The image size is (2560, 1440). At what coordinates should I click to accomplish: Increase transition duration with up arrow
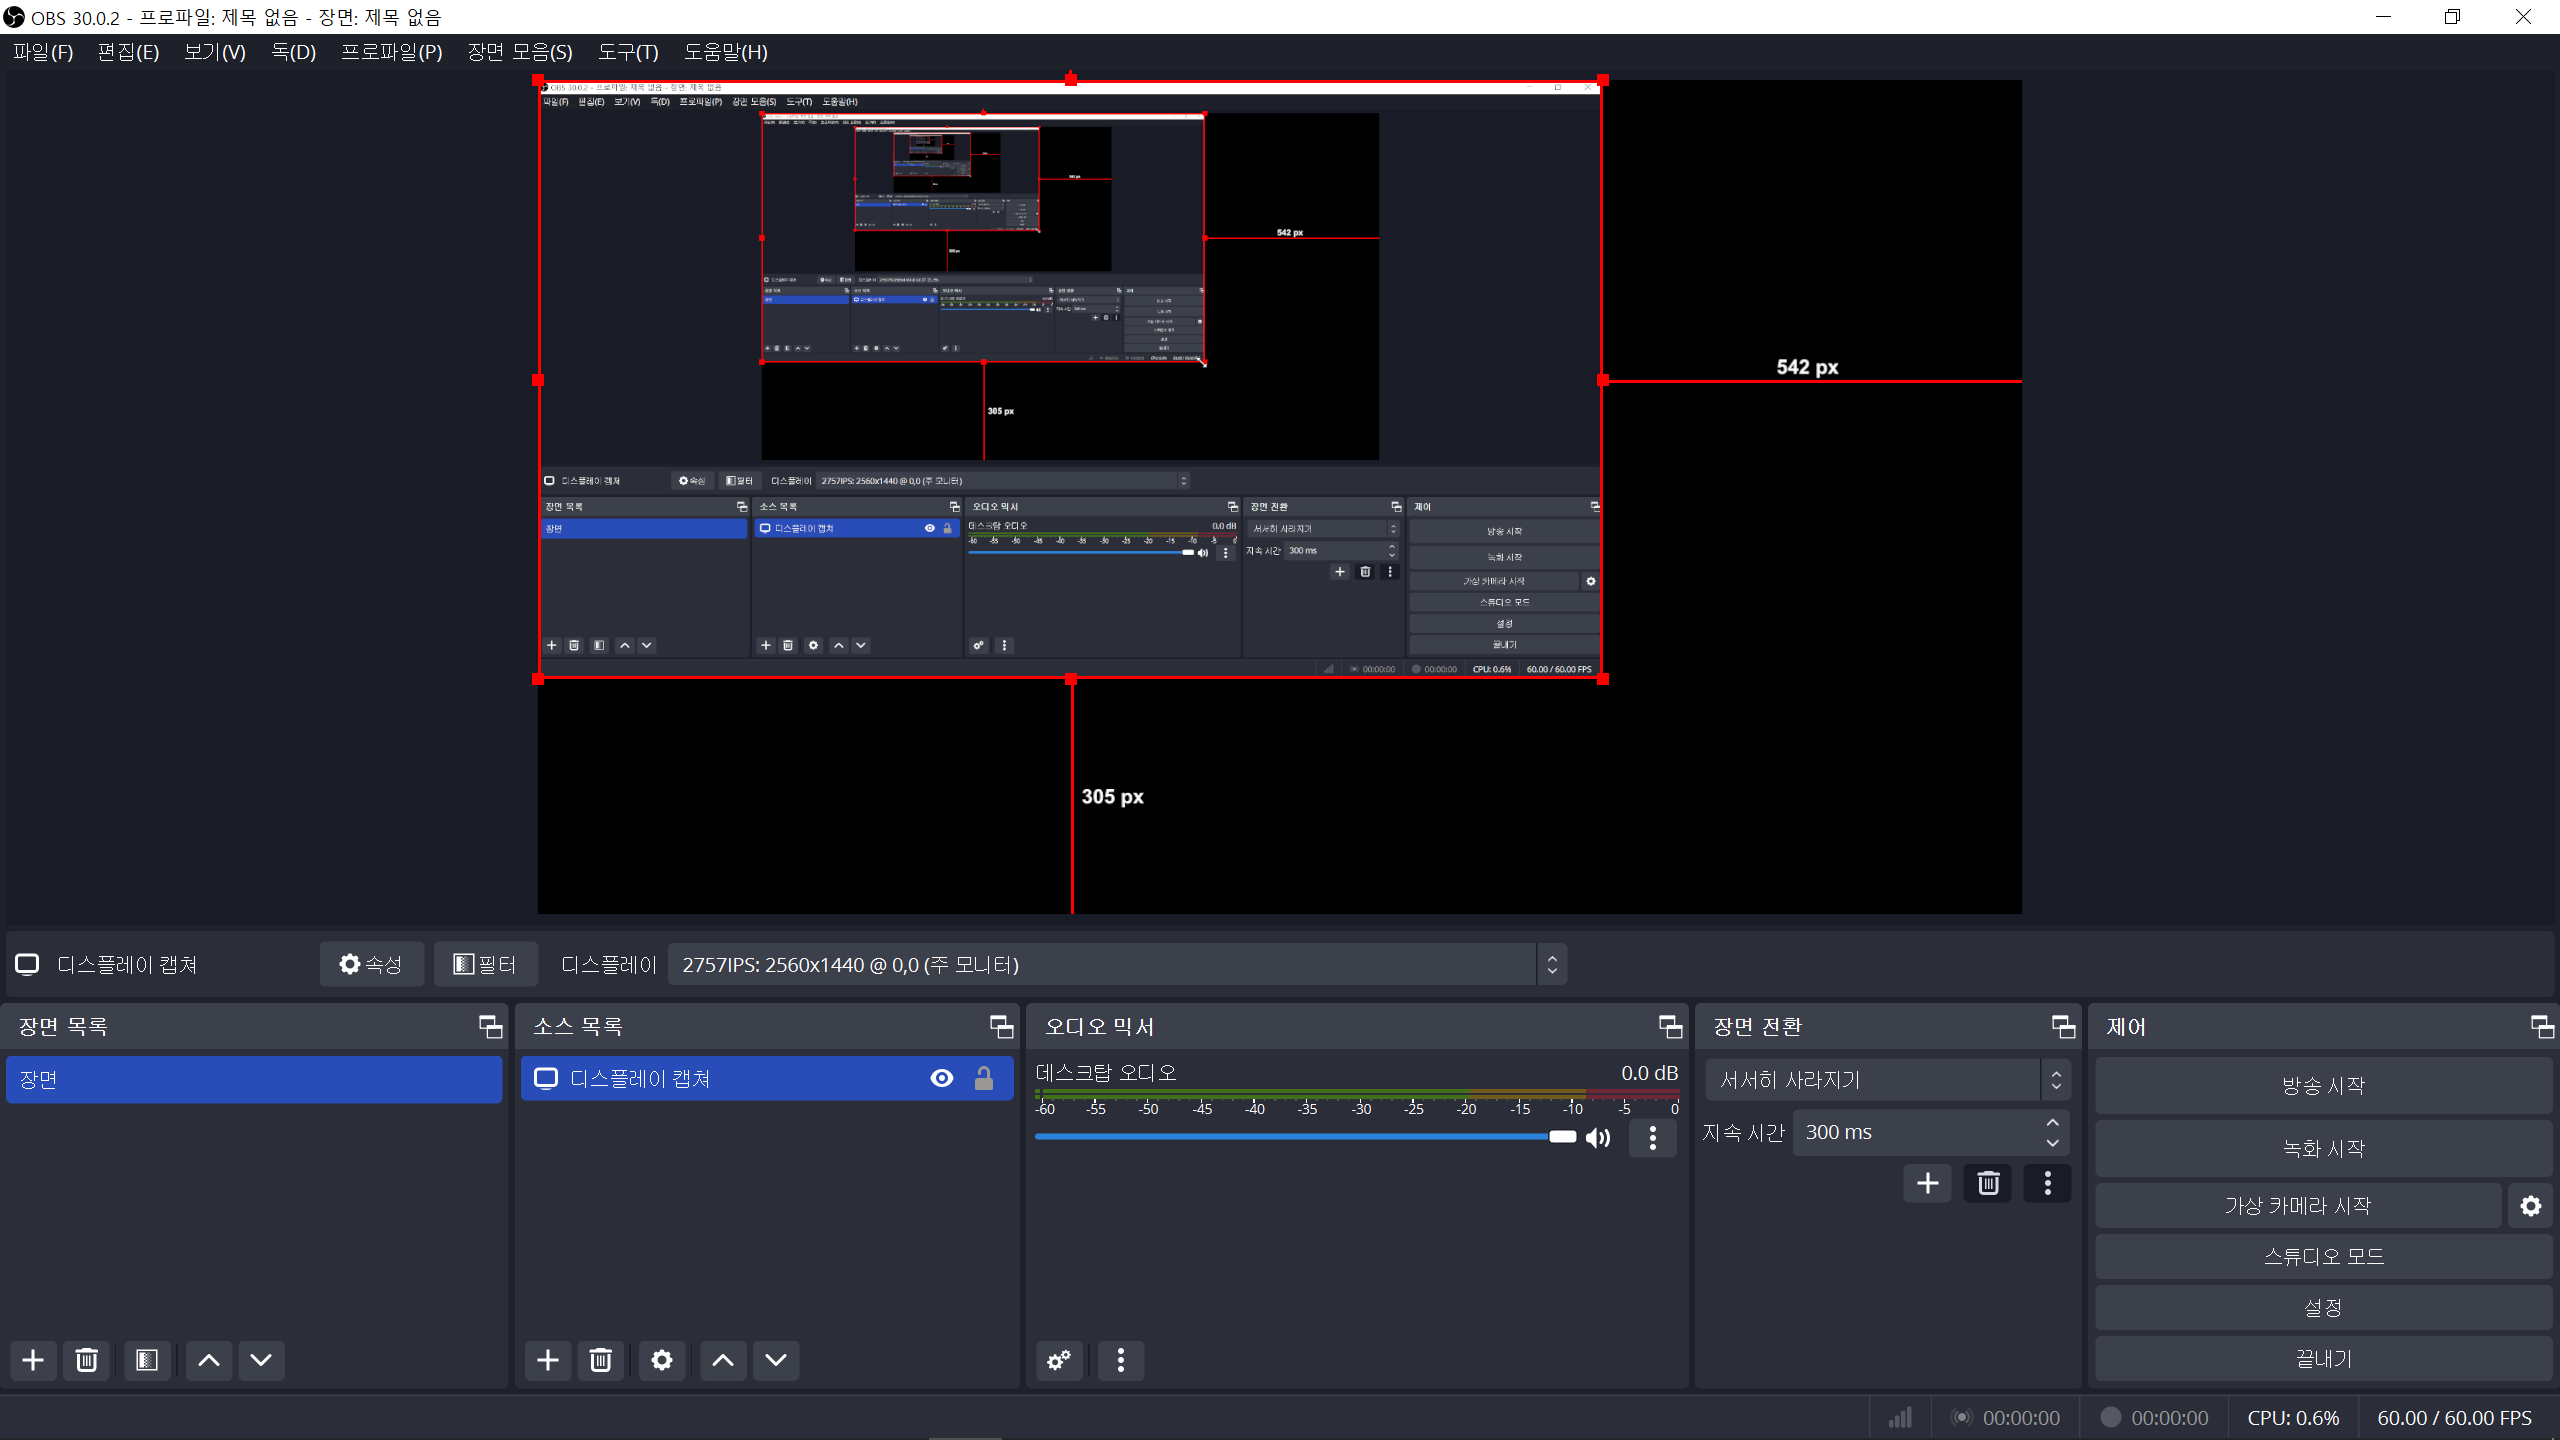pos(2053,1123)
